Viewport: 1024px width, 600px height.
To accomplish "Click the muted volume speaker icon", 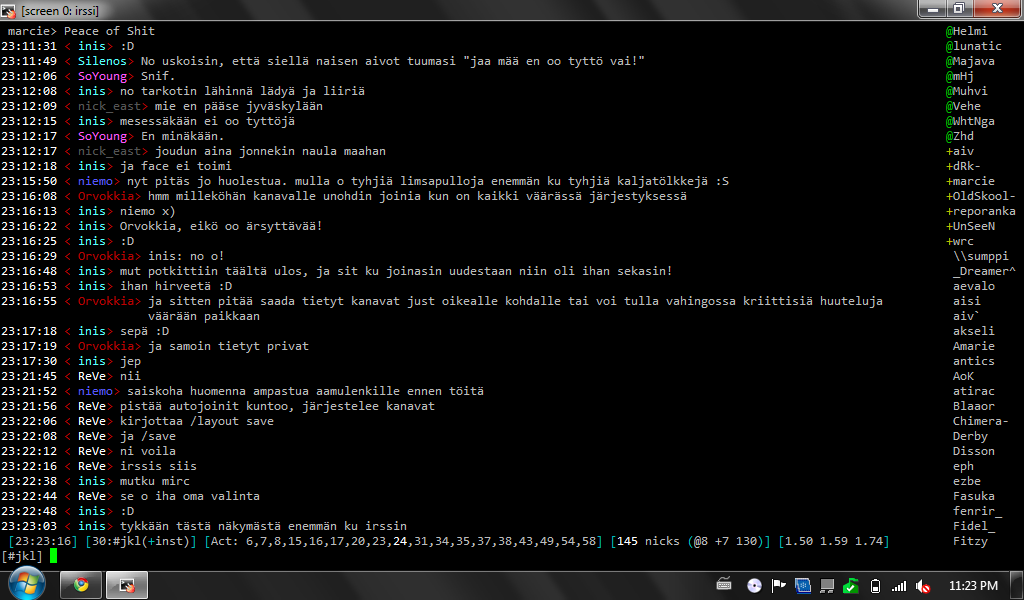I will pyautogui.click(x=923, y=586).
